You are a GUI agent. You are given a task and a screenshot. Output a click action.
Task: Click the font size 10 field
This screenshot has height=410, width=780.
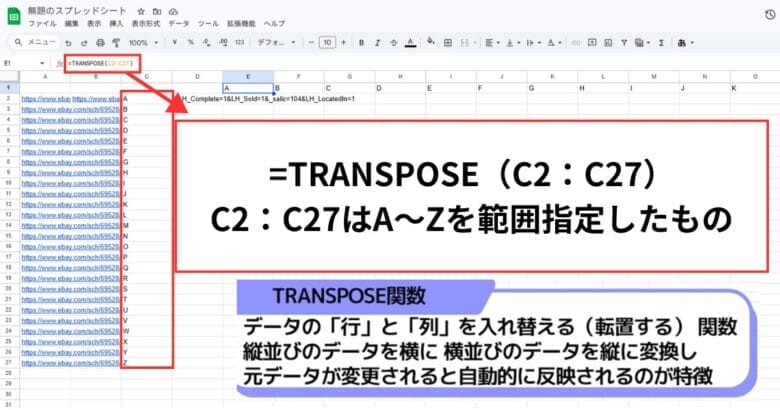[327, 43]
